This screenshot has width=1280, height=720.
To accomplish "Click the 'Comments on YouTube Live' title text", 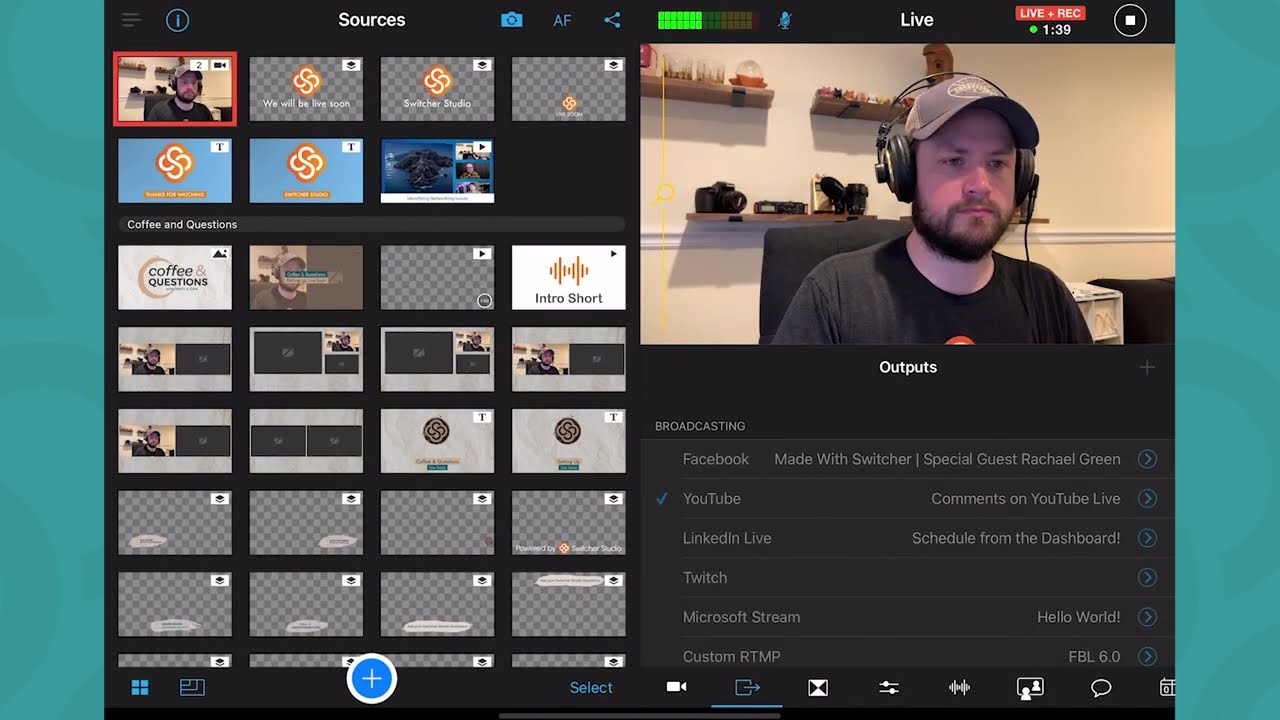I will pos(1025,498).
